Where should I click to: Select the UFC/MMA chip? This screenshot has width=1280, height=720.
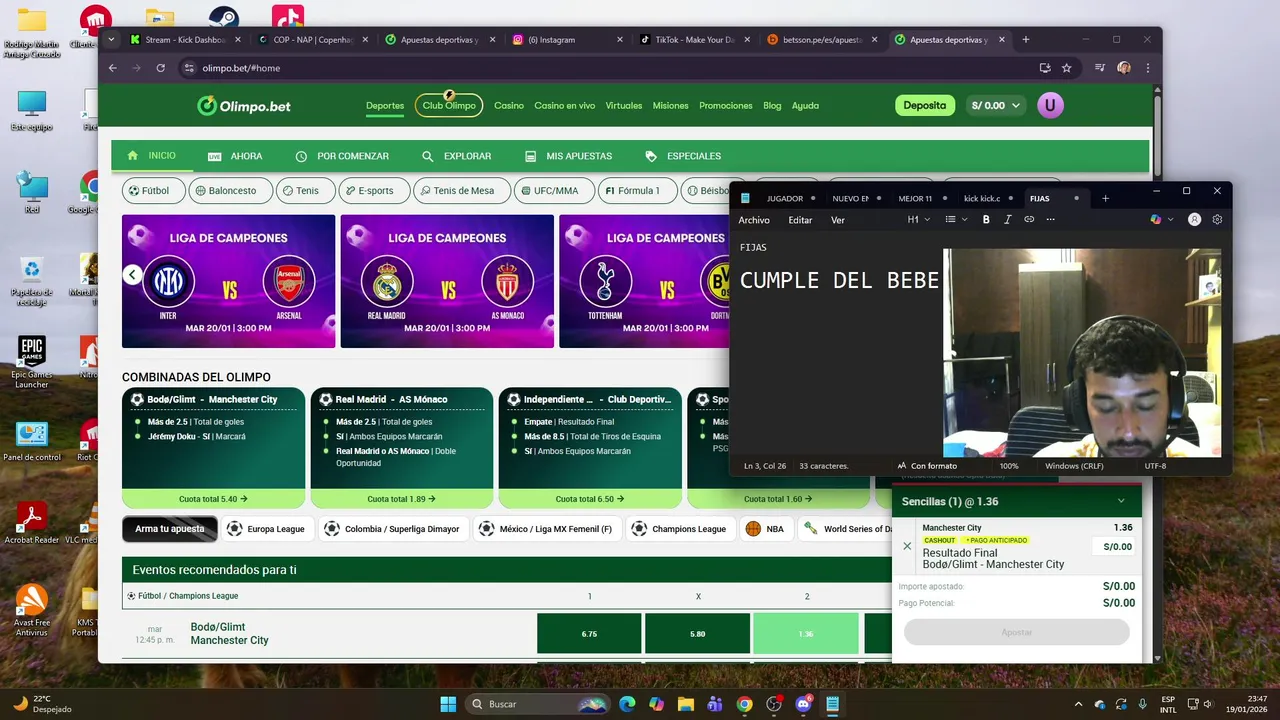[x=553, y=190]
